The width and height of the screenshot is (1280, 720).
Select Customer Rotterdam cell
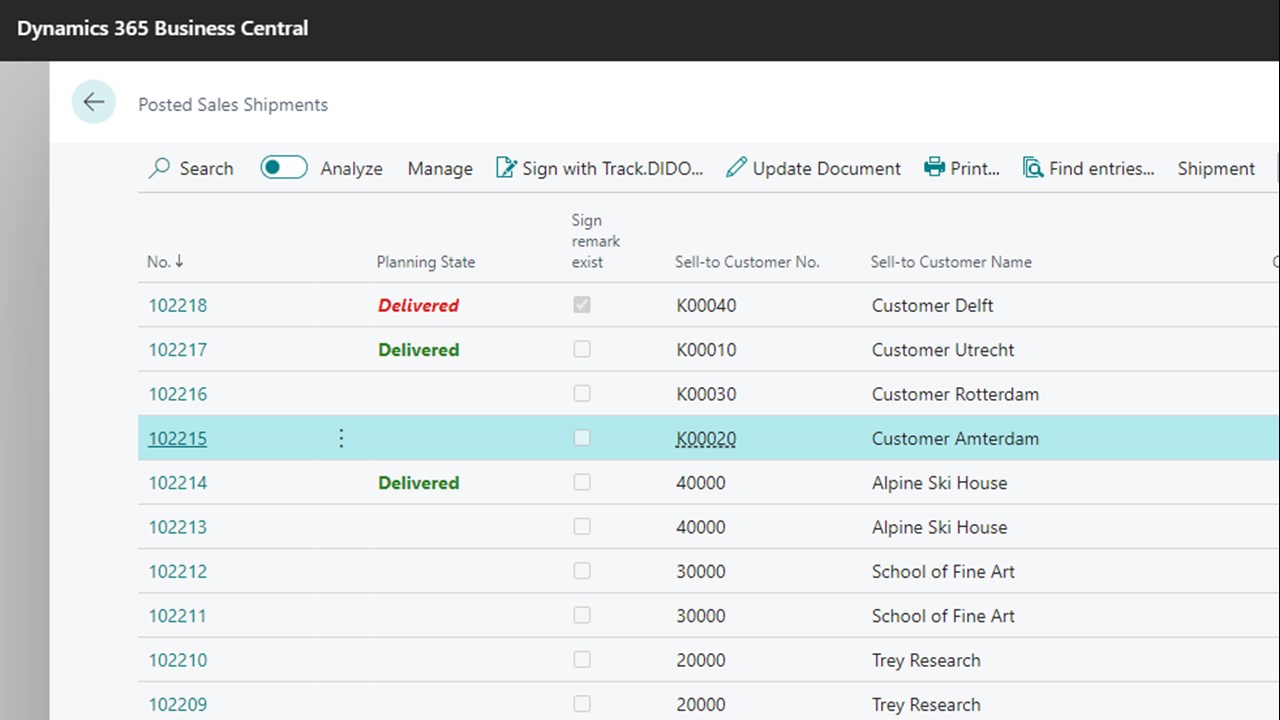(955, 394)
